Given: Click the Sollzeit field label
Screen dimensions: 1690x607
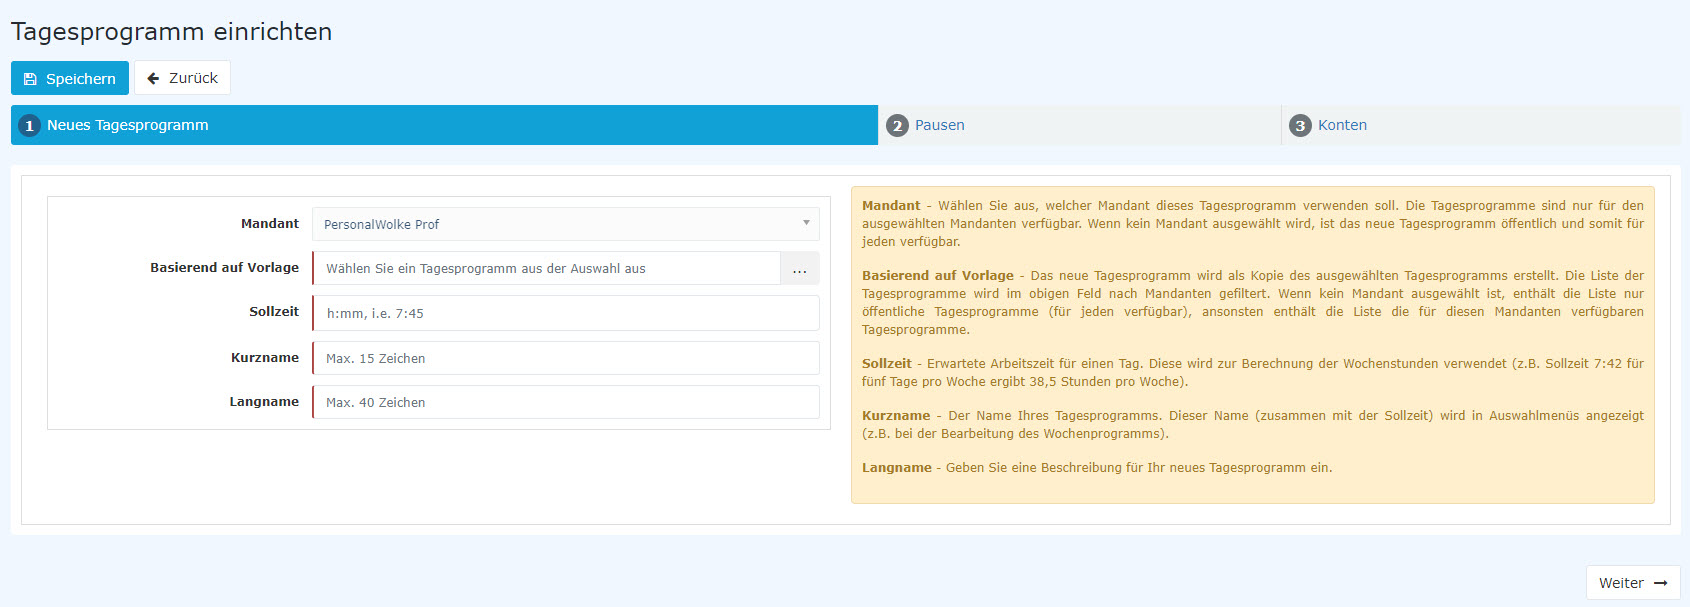Looking at the screenshot, I should coord(273,312).
